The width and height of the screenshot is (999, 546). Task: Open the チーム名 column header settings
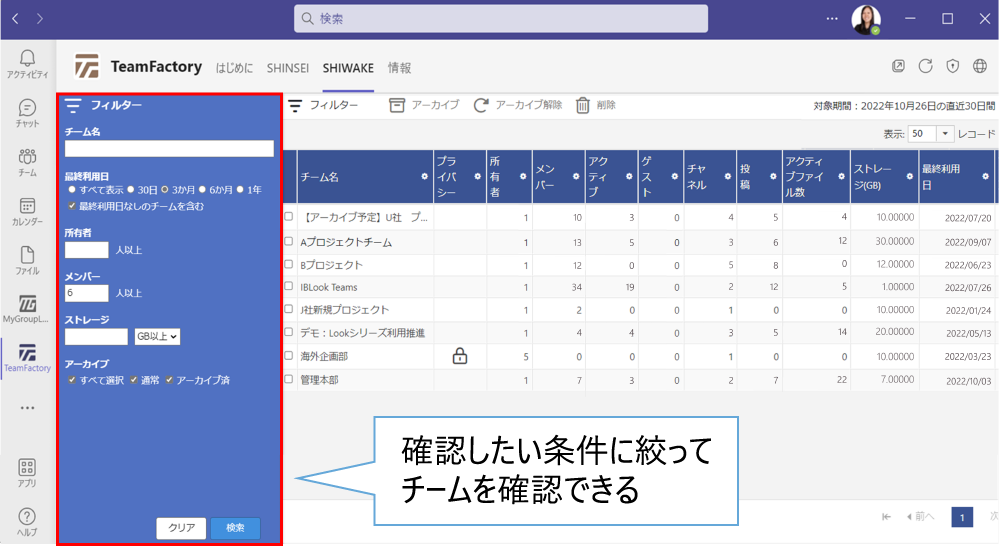(424, 176)
